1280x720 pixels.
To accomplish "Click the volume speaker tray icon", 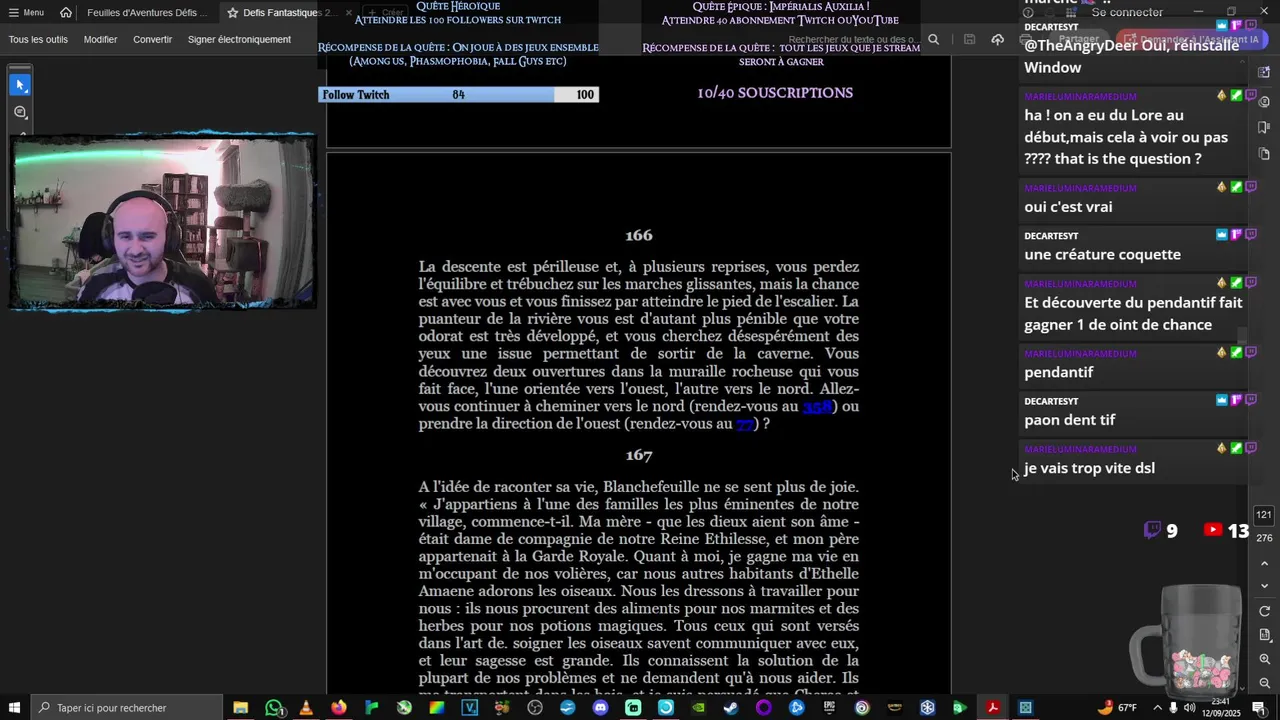I will 1190,707.
